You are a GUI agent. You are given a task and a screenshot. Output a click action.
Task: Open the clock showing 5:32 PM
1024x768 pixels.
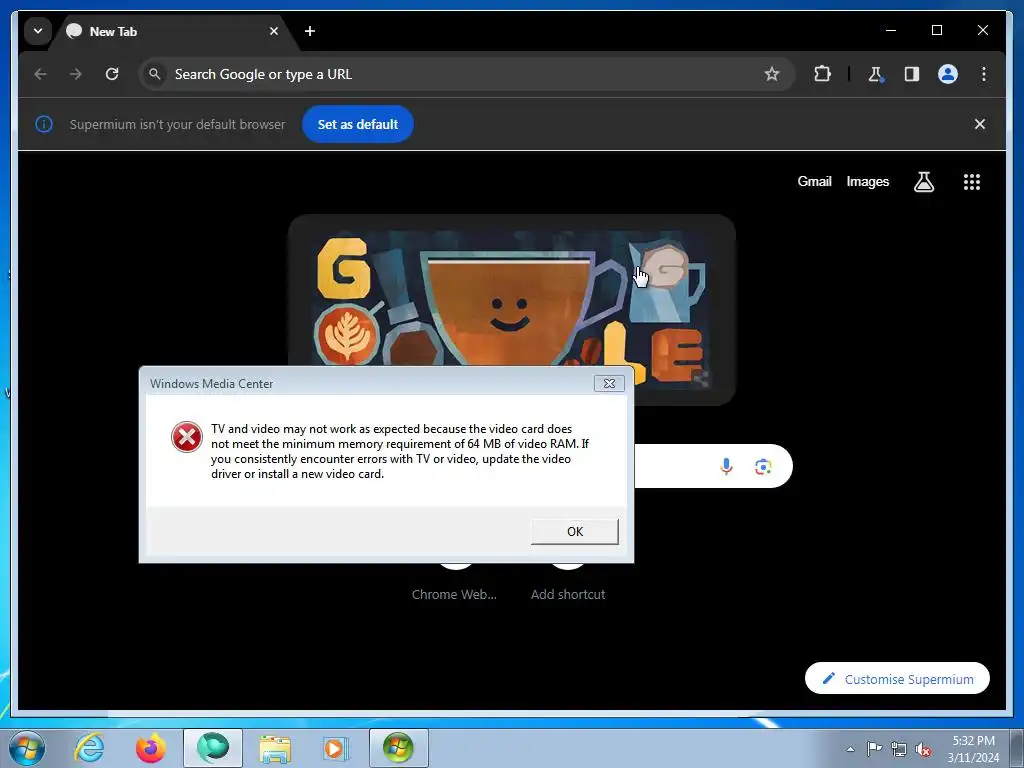point(973,749)
